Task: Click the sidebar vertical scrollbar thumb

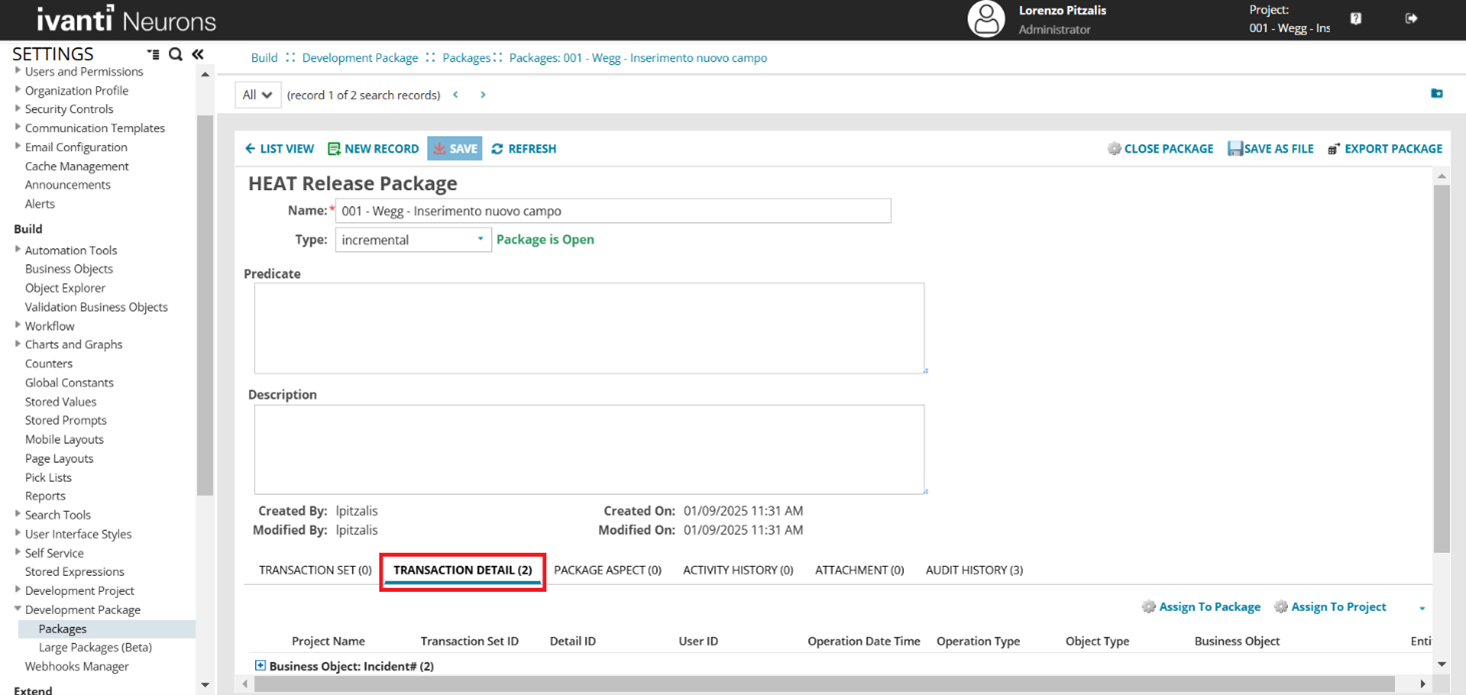Action: click(x=205, y=305)
